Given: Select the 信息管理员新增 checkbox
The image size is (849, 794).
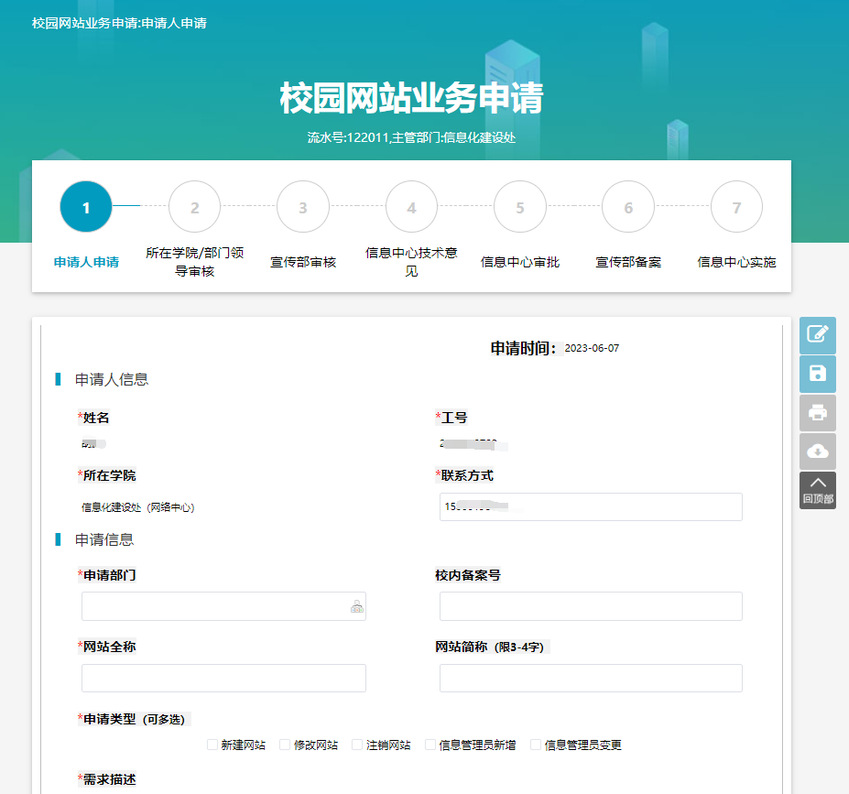Looking at the screenshot, I should point(430,745).
